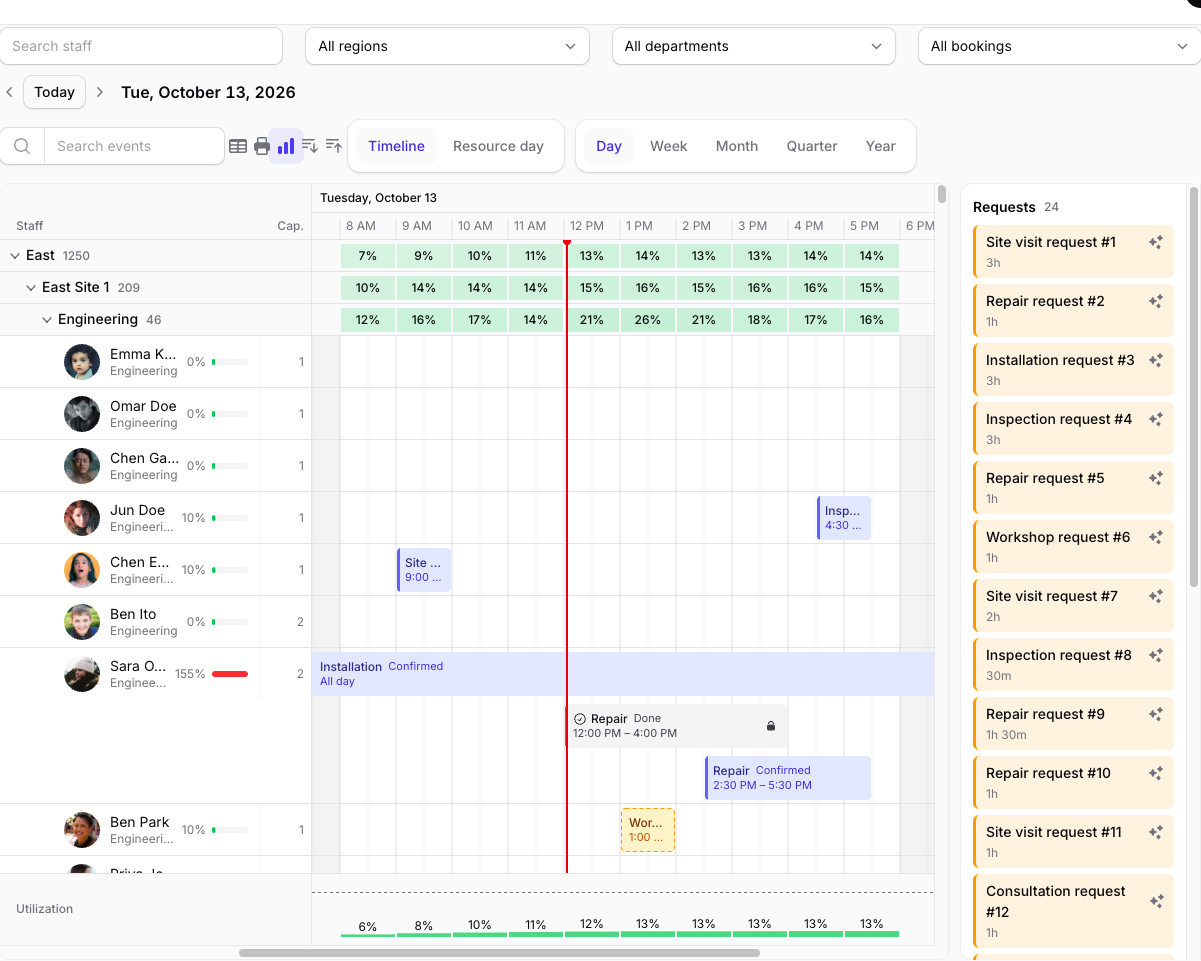Collapse the East region group

(15, 256)
